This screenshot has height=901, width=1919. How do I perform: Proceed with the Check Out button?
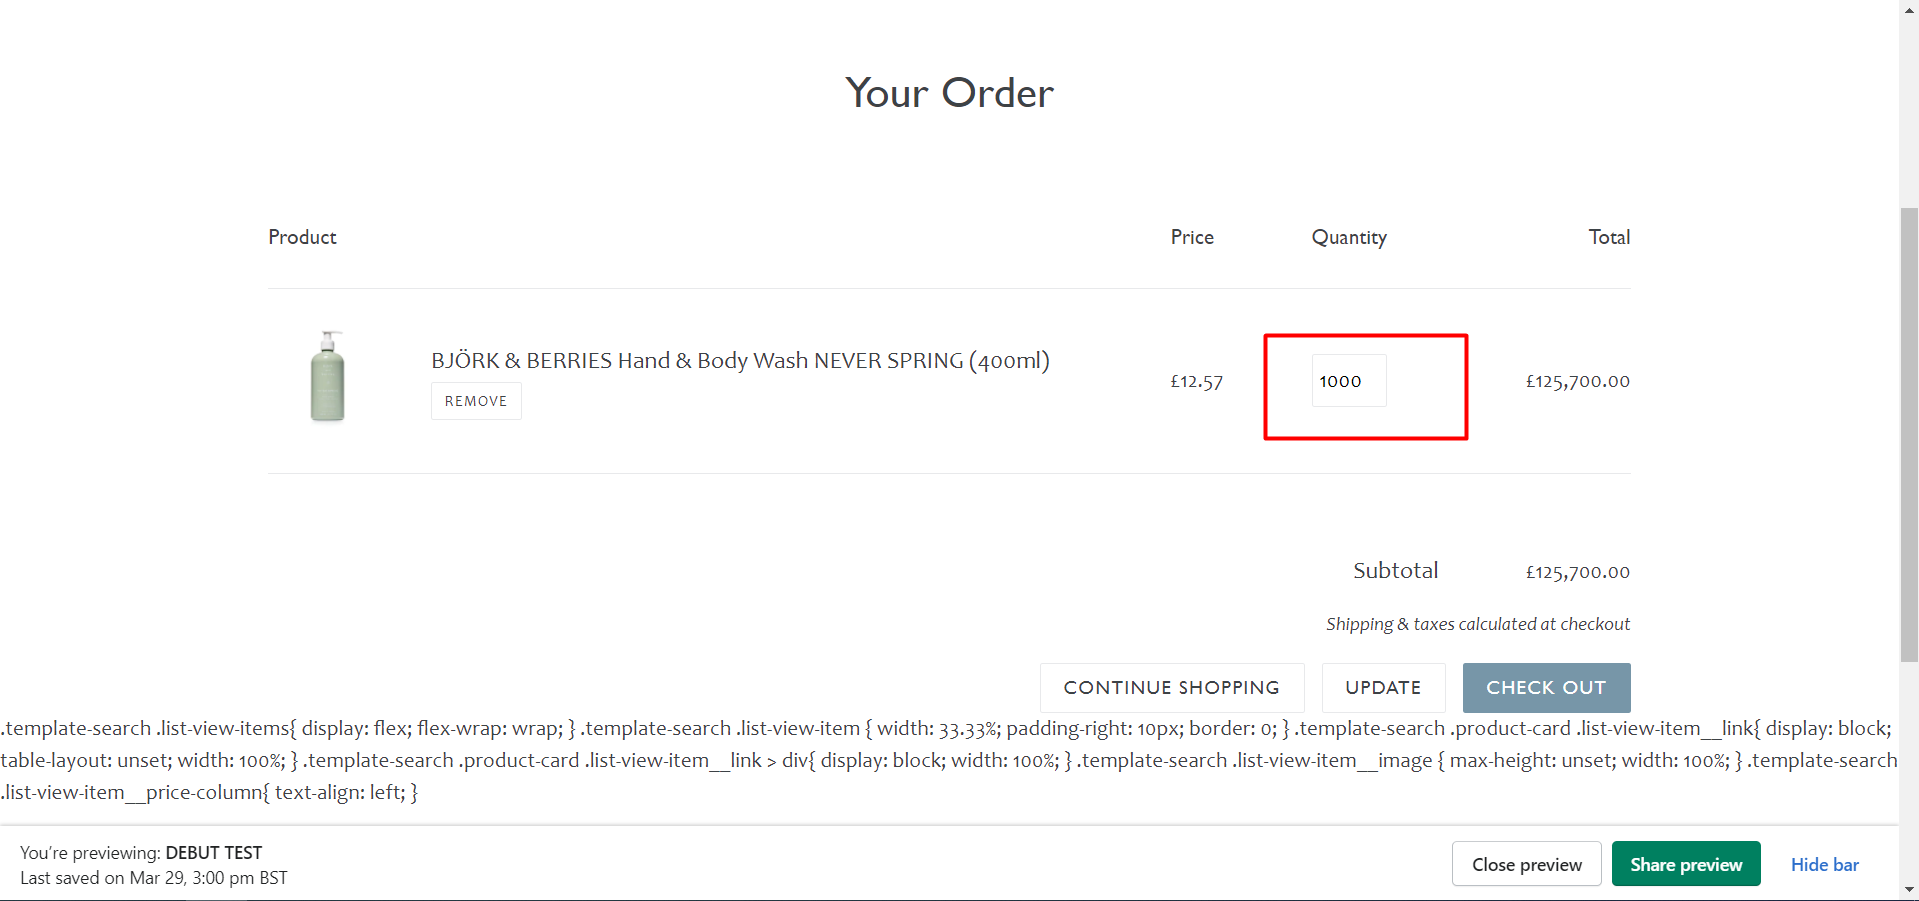(x=1546, y=688)
